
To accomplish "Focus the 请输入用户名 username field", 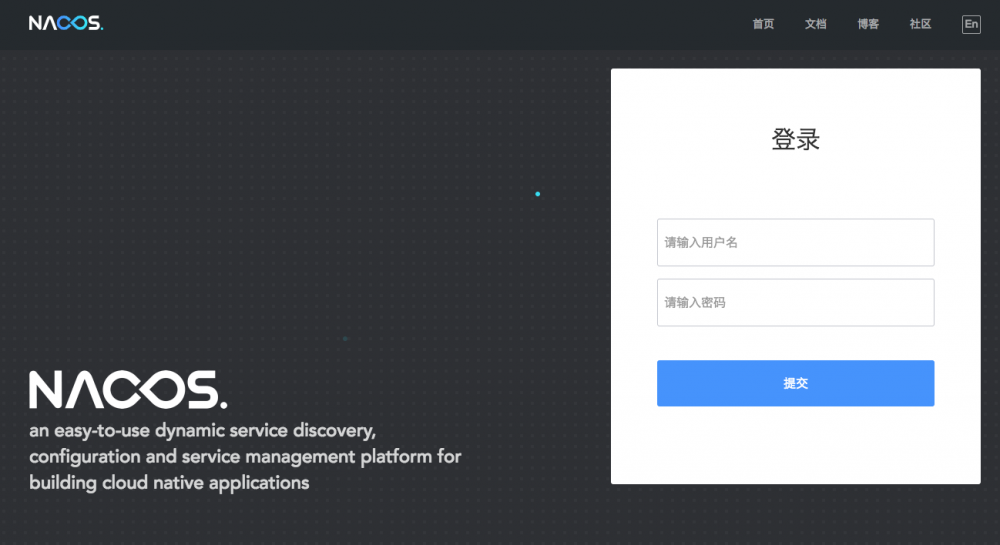I will click(795, 242).
